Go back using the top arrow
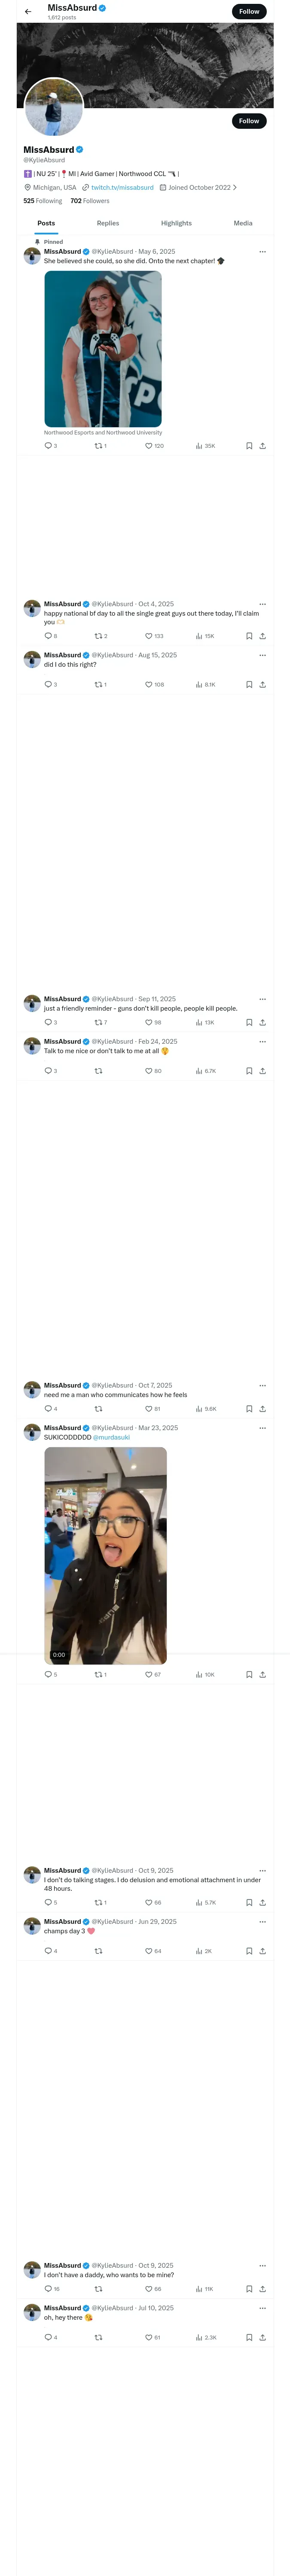Viewport: 290px width, 2576px height. [28, 11]
